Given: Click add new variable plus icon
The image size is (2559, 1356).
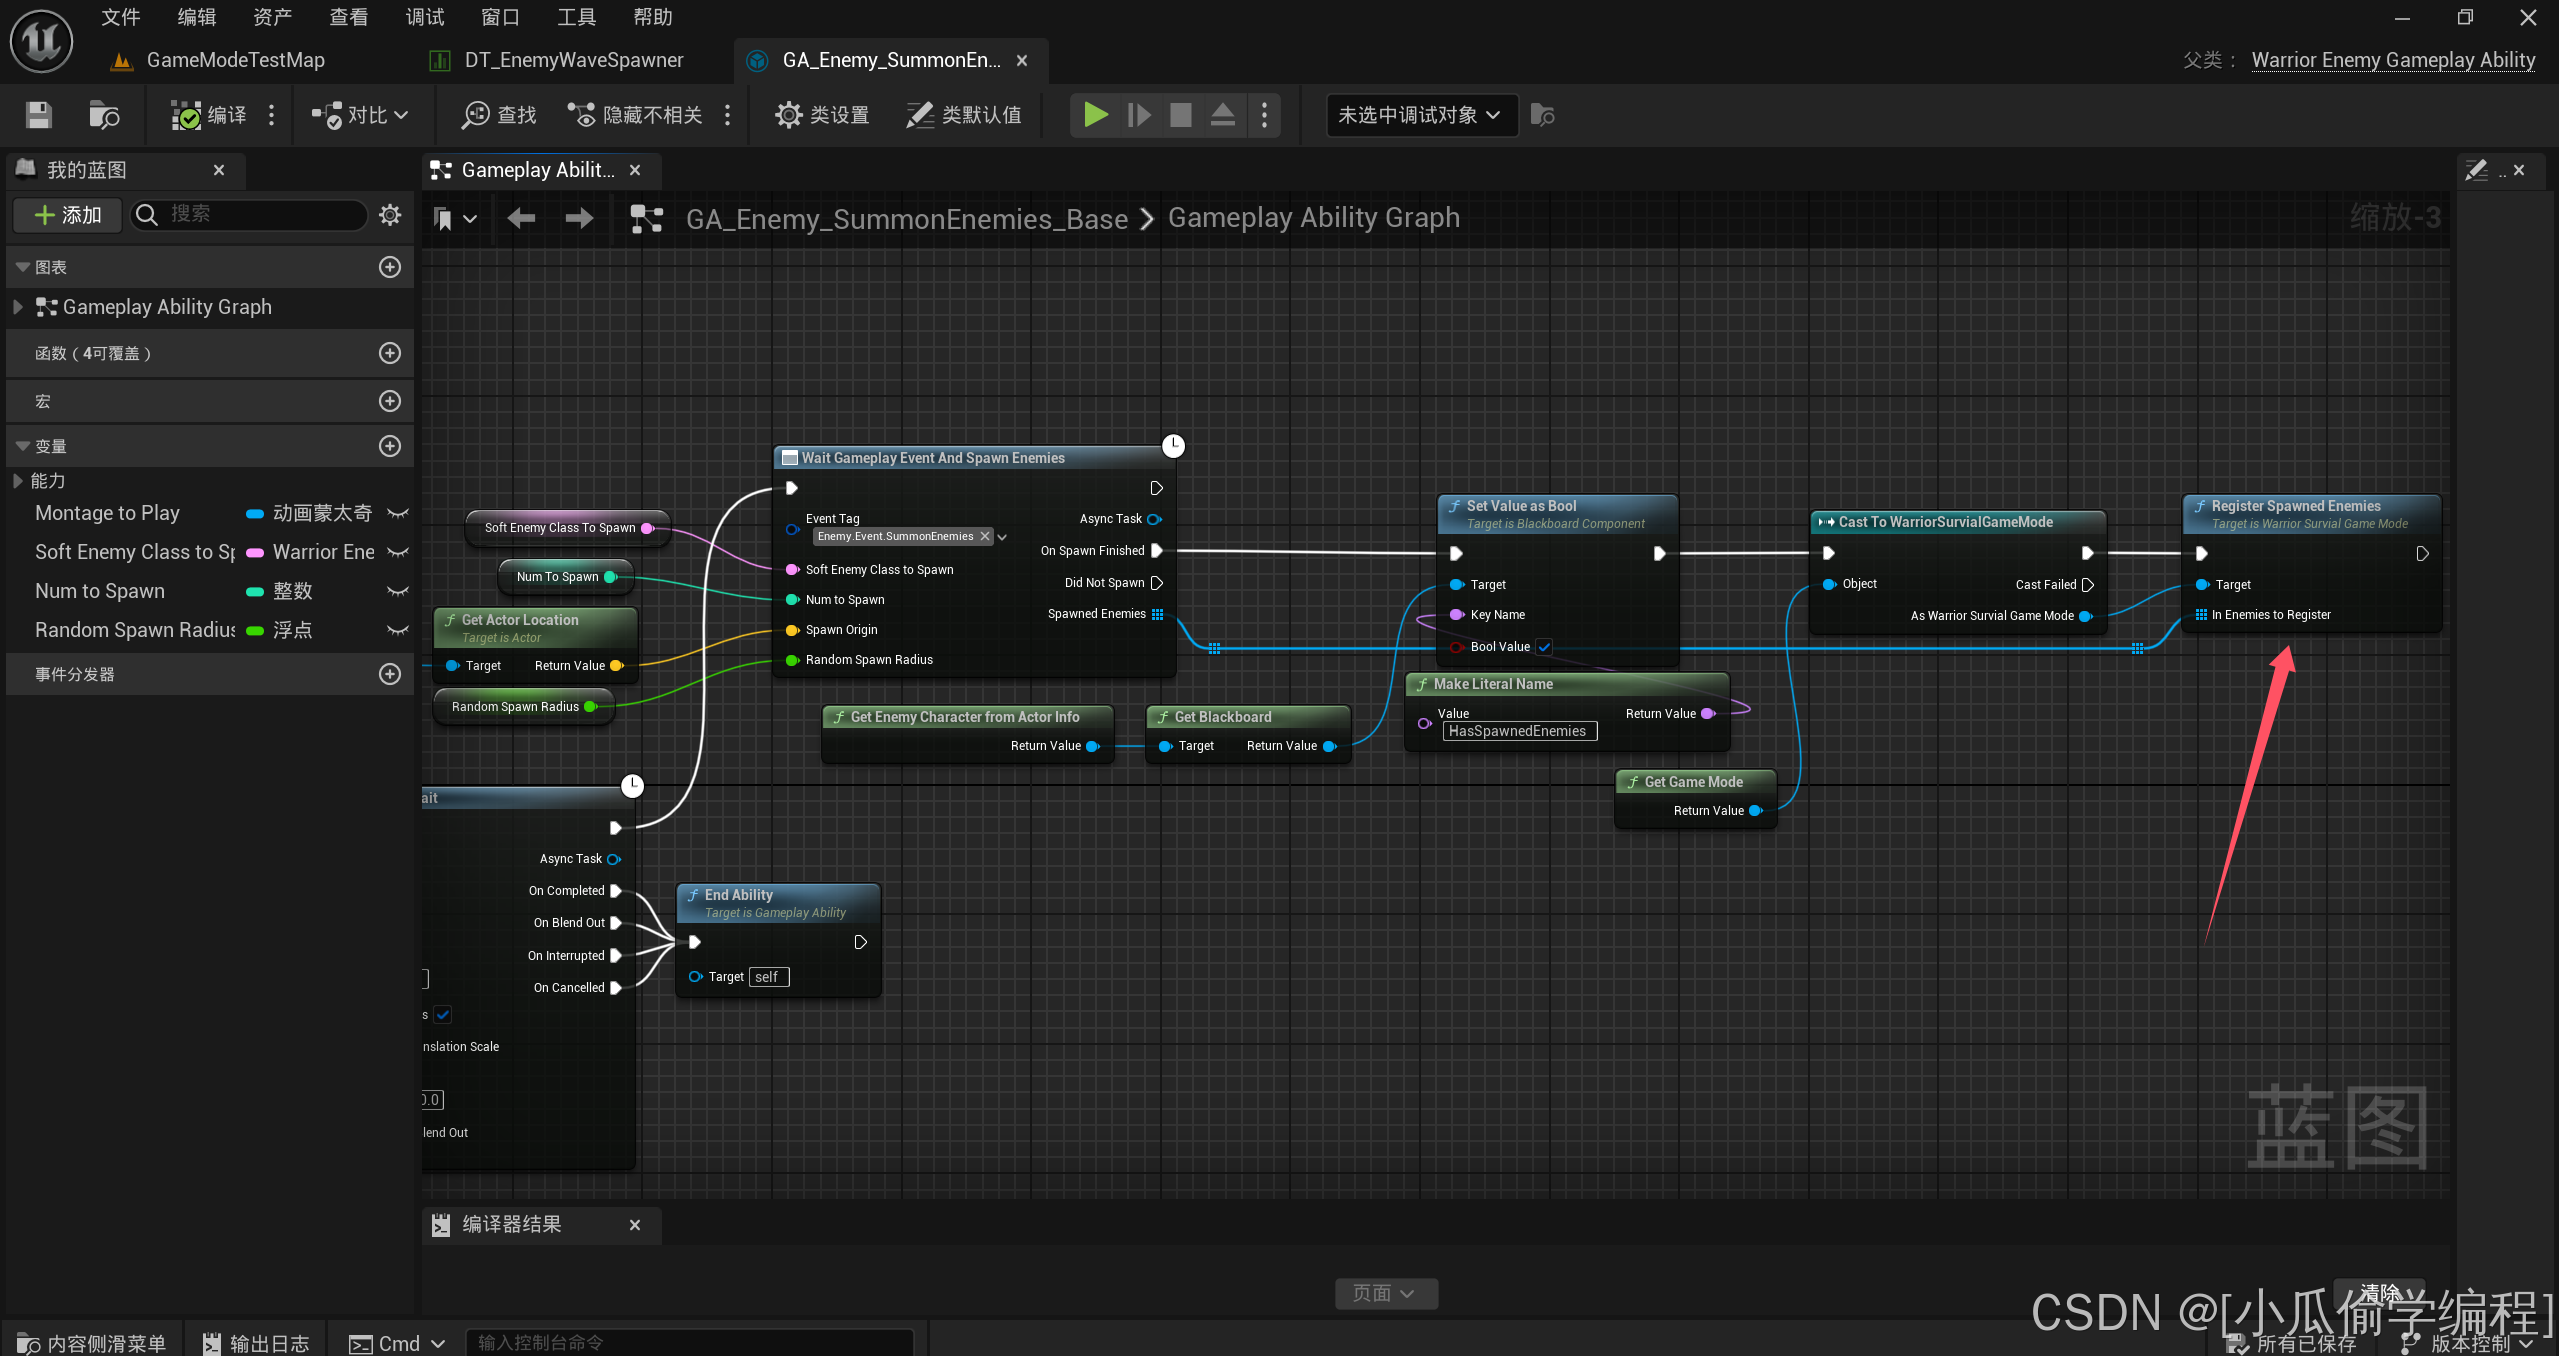Looking at the screenshot, I should pos(390,446).
